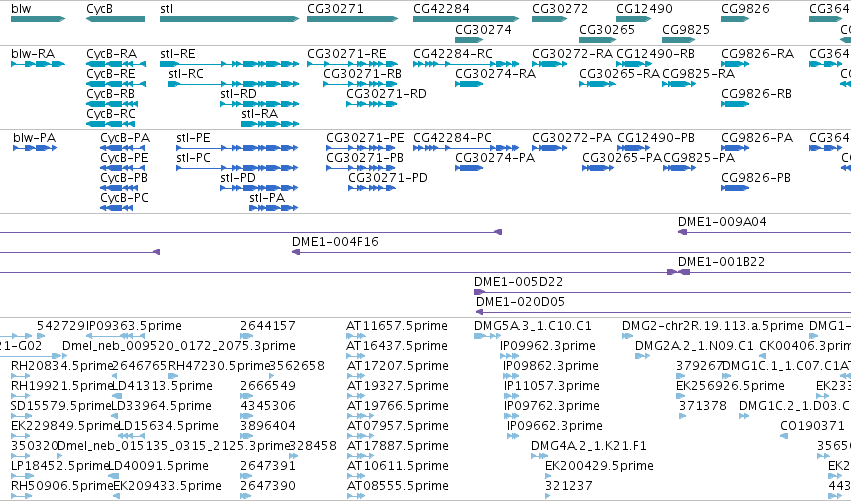The image size is (851, 501).
Task: Click the EST label 2644157
Action: pos(268,326)
